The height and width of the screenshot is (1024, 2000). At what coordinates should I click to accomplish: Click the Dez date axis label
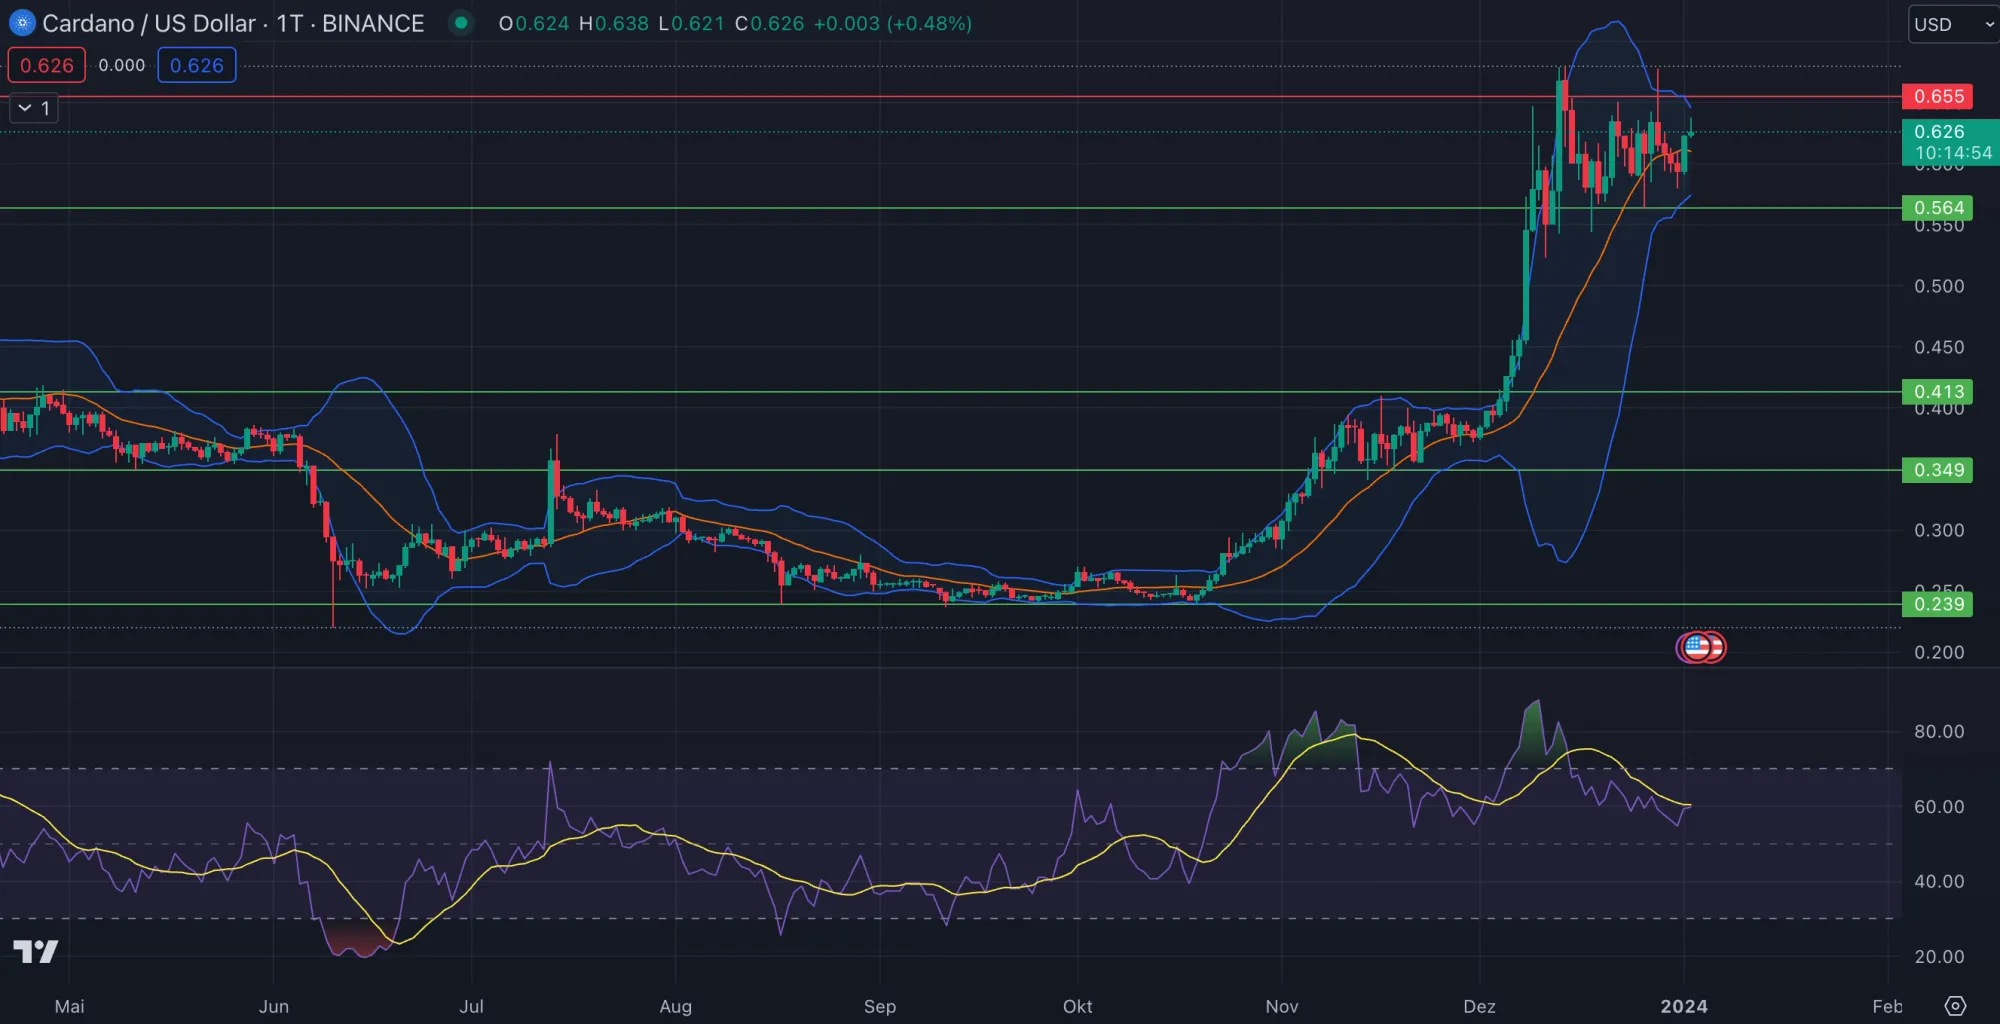click(x=1479, y=1007)
